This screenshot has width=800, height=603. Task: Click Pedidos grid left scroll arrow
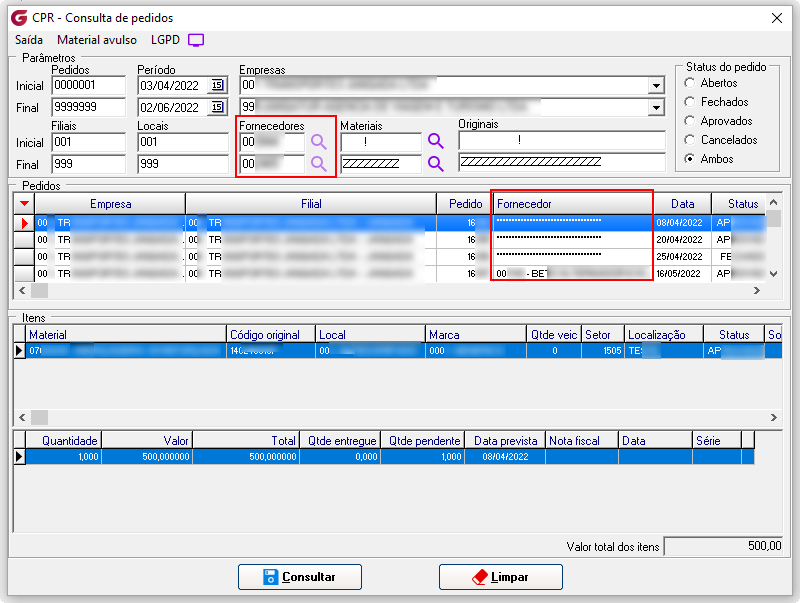click(22, 290)
